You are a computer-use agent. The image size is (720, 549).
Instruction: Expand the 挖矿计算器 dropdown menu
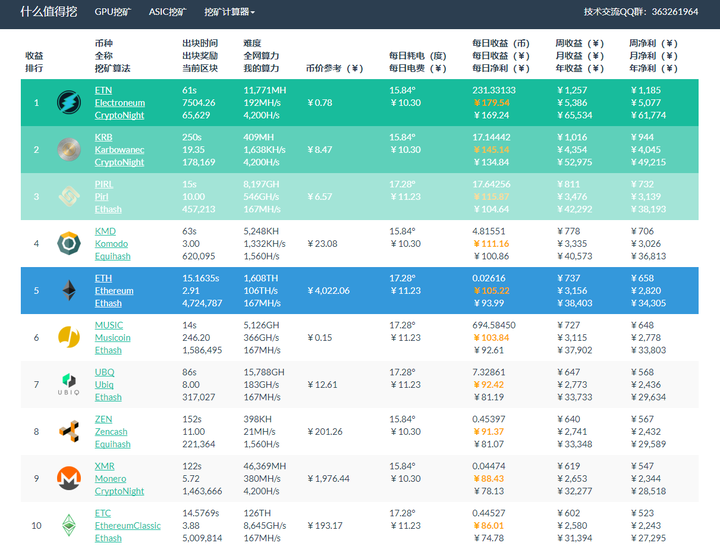(229, 12)
